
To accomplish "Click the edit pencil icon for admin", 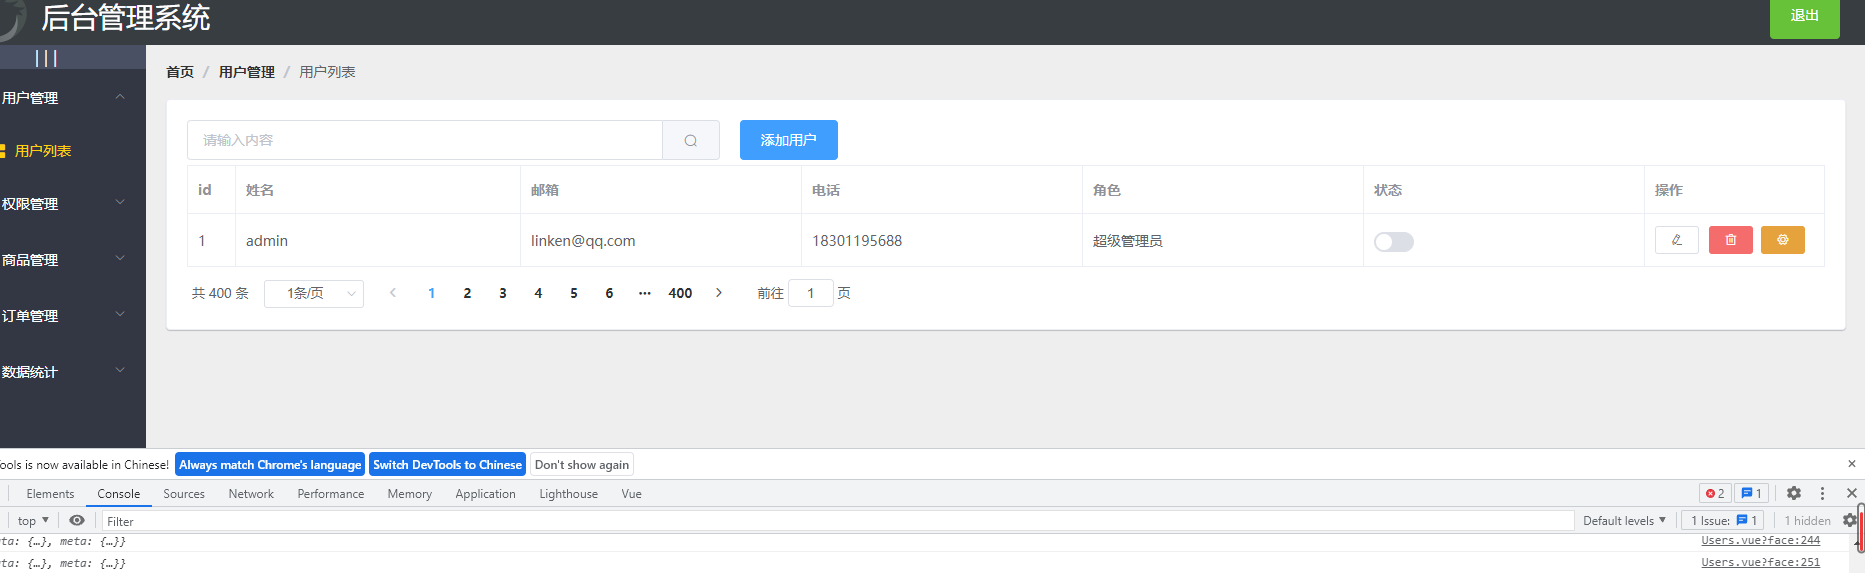I will click(1677, 240).
